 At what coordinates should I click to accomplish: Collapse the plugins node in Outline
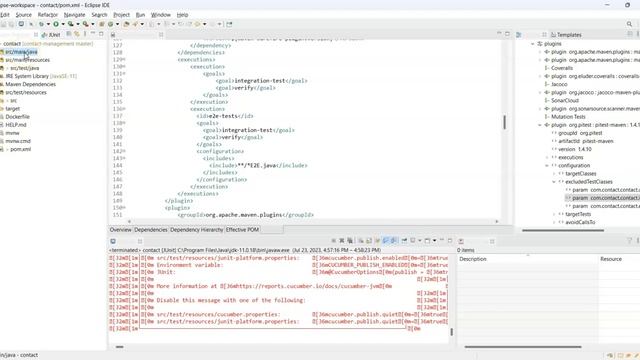point(533,44)
